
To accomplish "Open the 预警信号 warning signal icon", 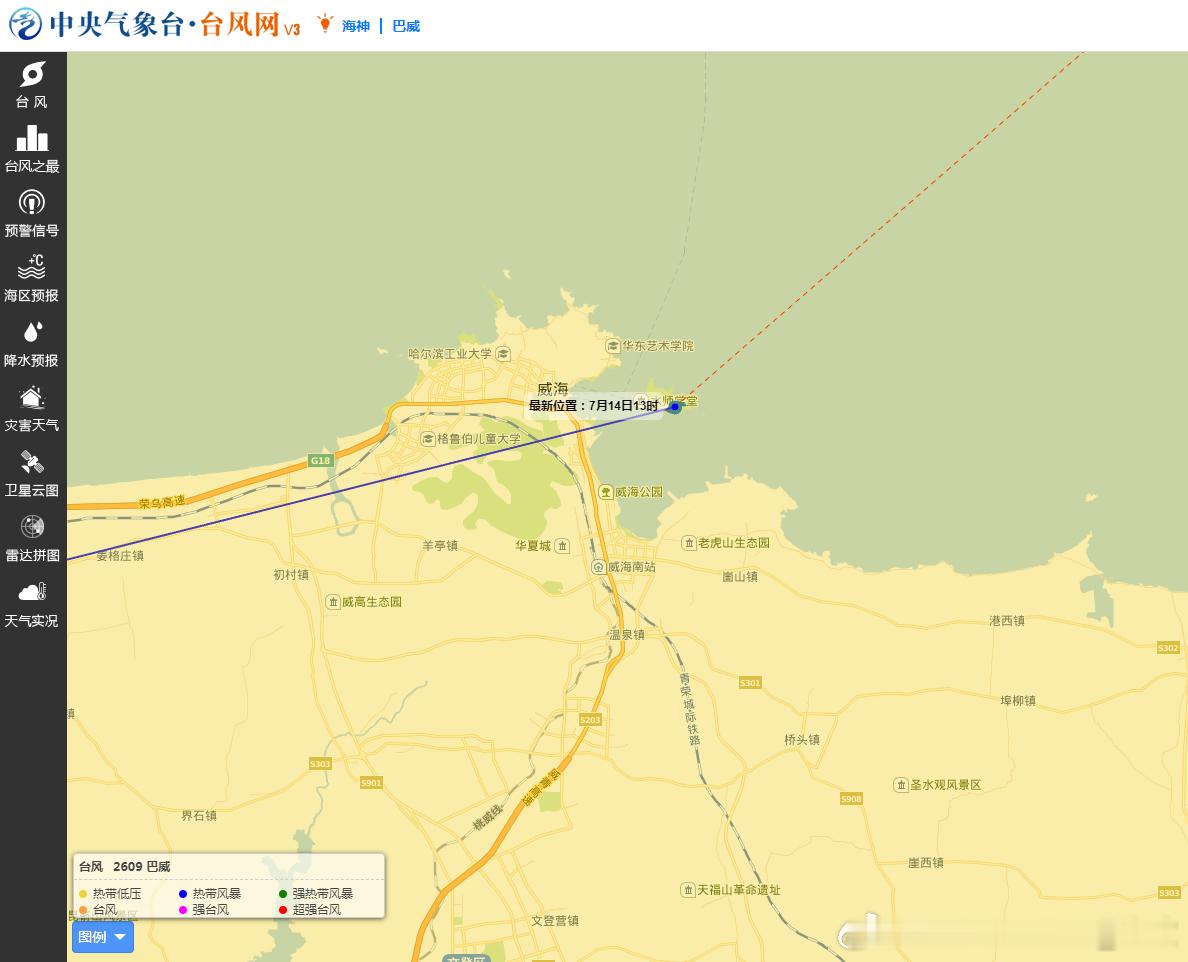I will (32, 202).
